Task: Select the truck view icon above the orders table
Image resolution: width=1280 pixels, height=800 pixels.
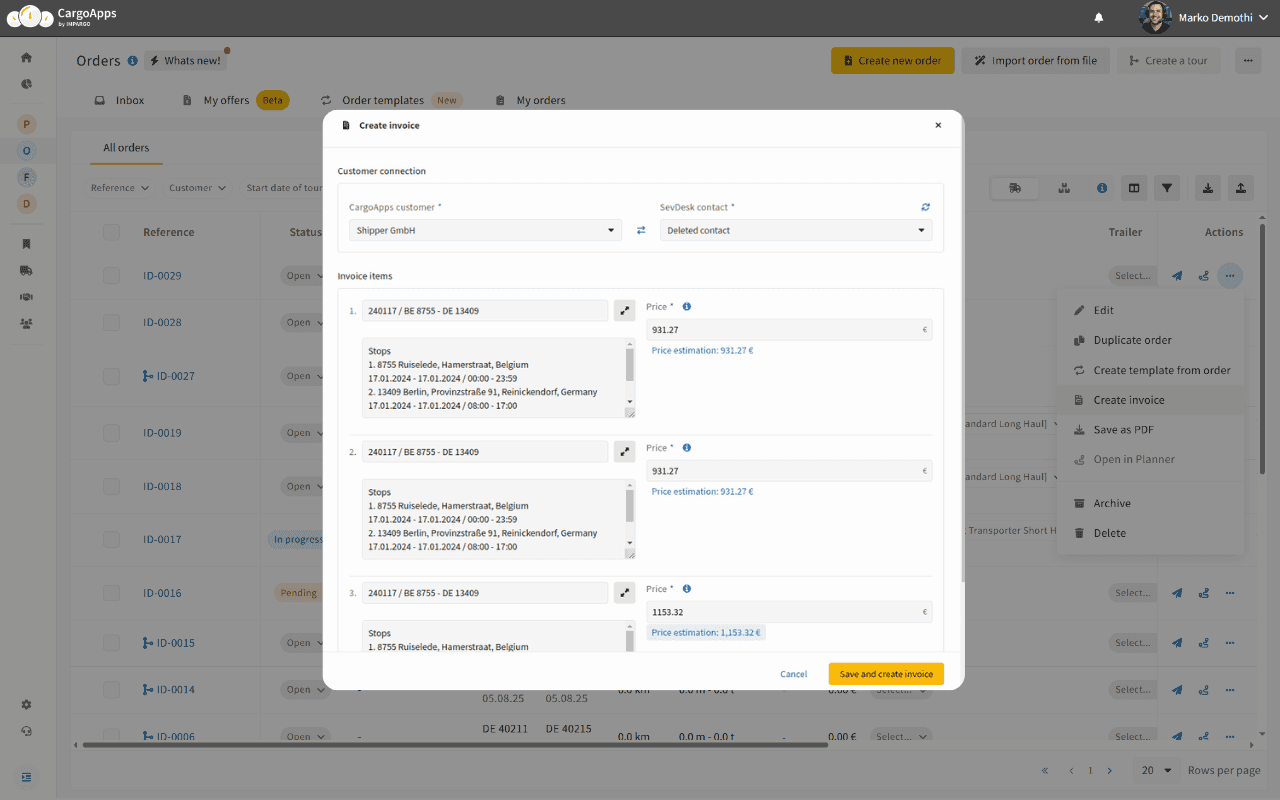Action: point(1013,187)
